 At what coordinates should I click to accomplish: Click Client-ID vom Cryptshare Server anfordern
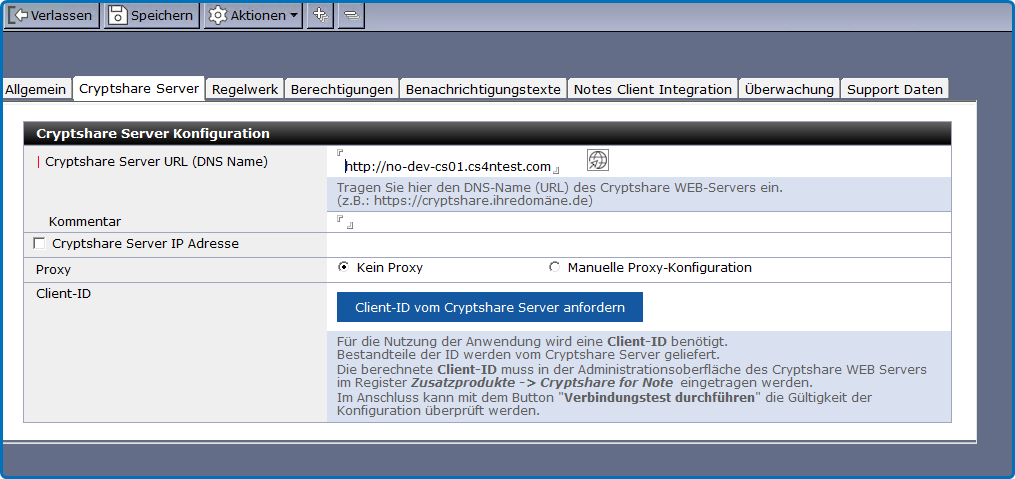(489, 307)
